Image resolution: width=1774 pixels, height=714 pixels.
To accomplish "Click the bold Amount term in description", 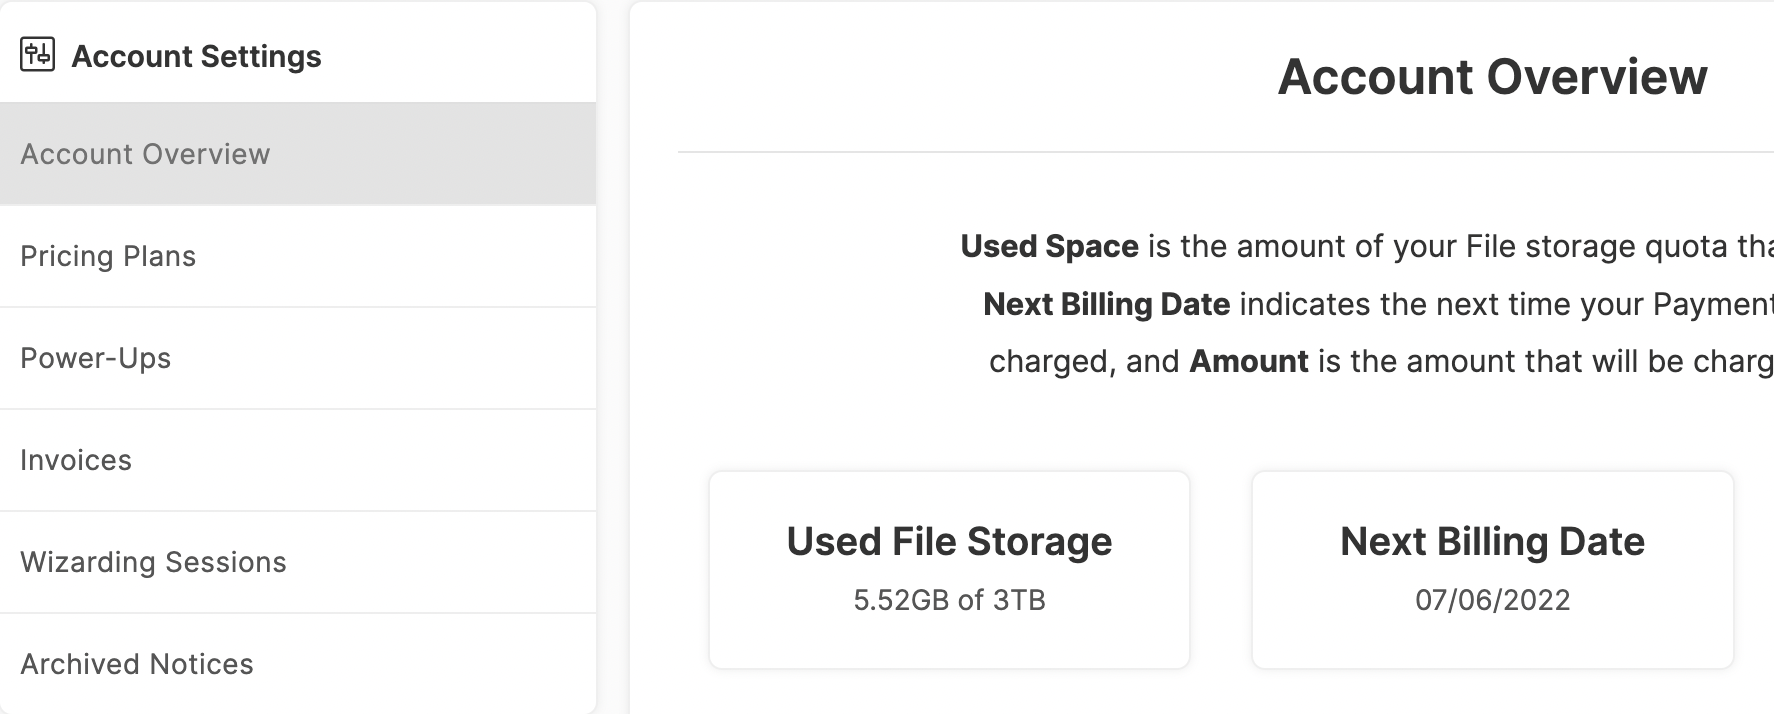I will 1248,361.
